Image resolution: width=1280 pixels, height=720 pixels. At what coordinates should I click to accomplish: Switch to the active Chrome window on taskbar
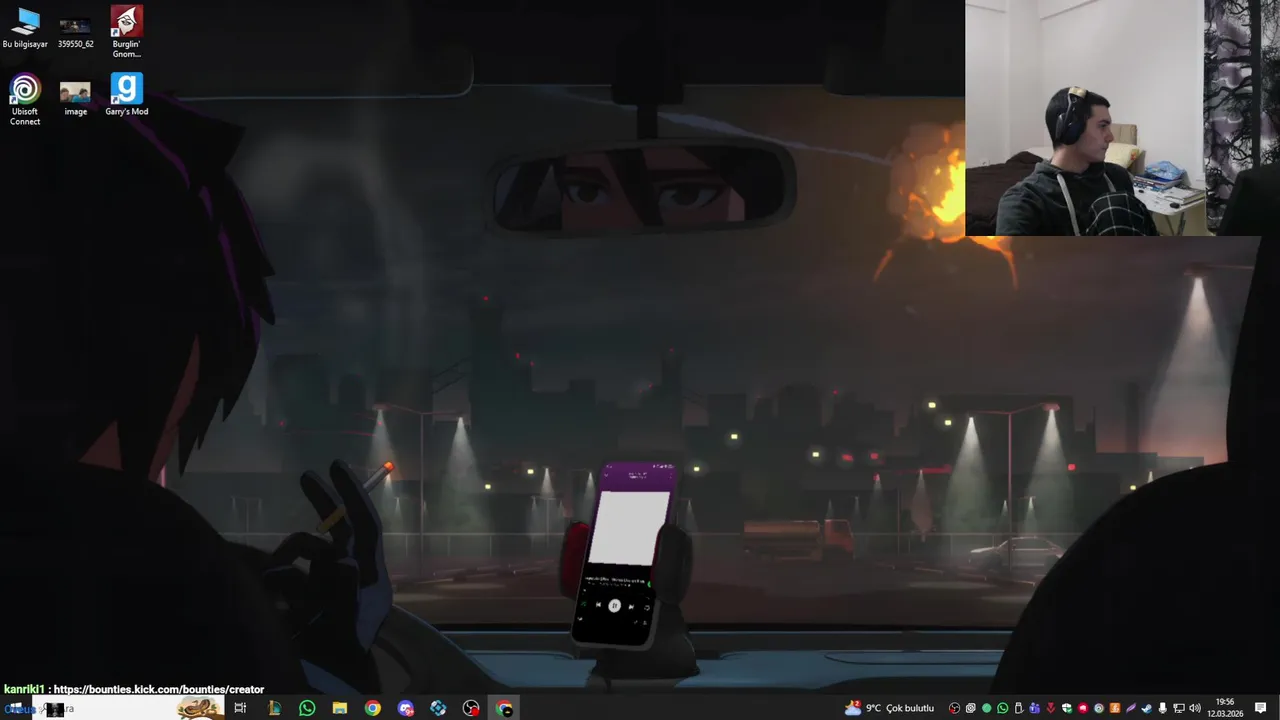tap(504, 708)
